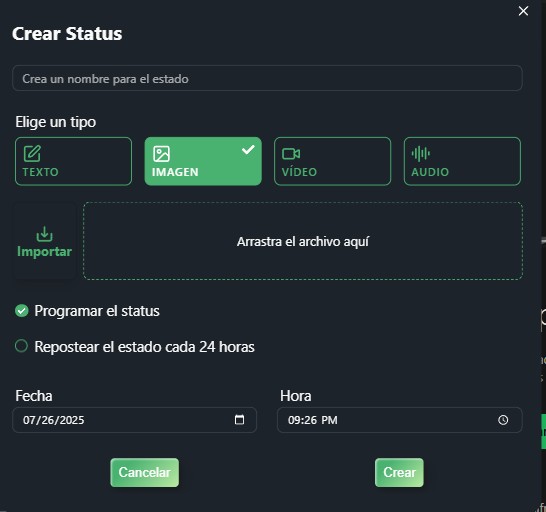This screenshot has height=512, width=546.
Task: Select the Texto pencil icon
Action: coord(32,154)
